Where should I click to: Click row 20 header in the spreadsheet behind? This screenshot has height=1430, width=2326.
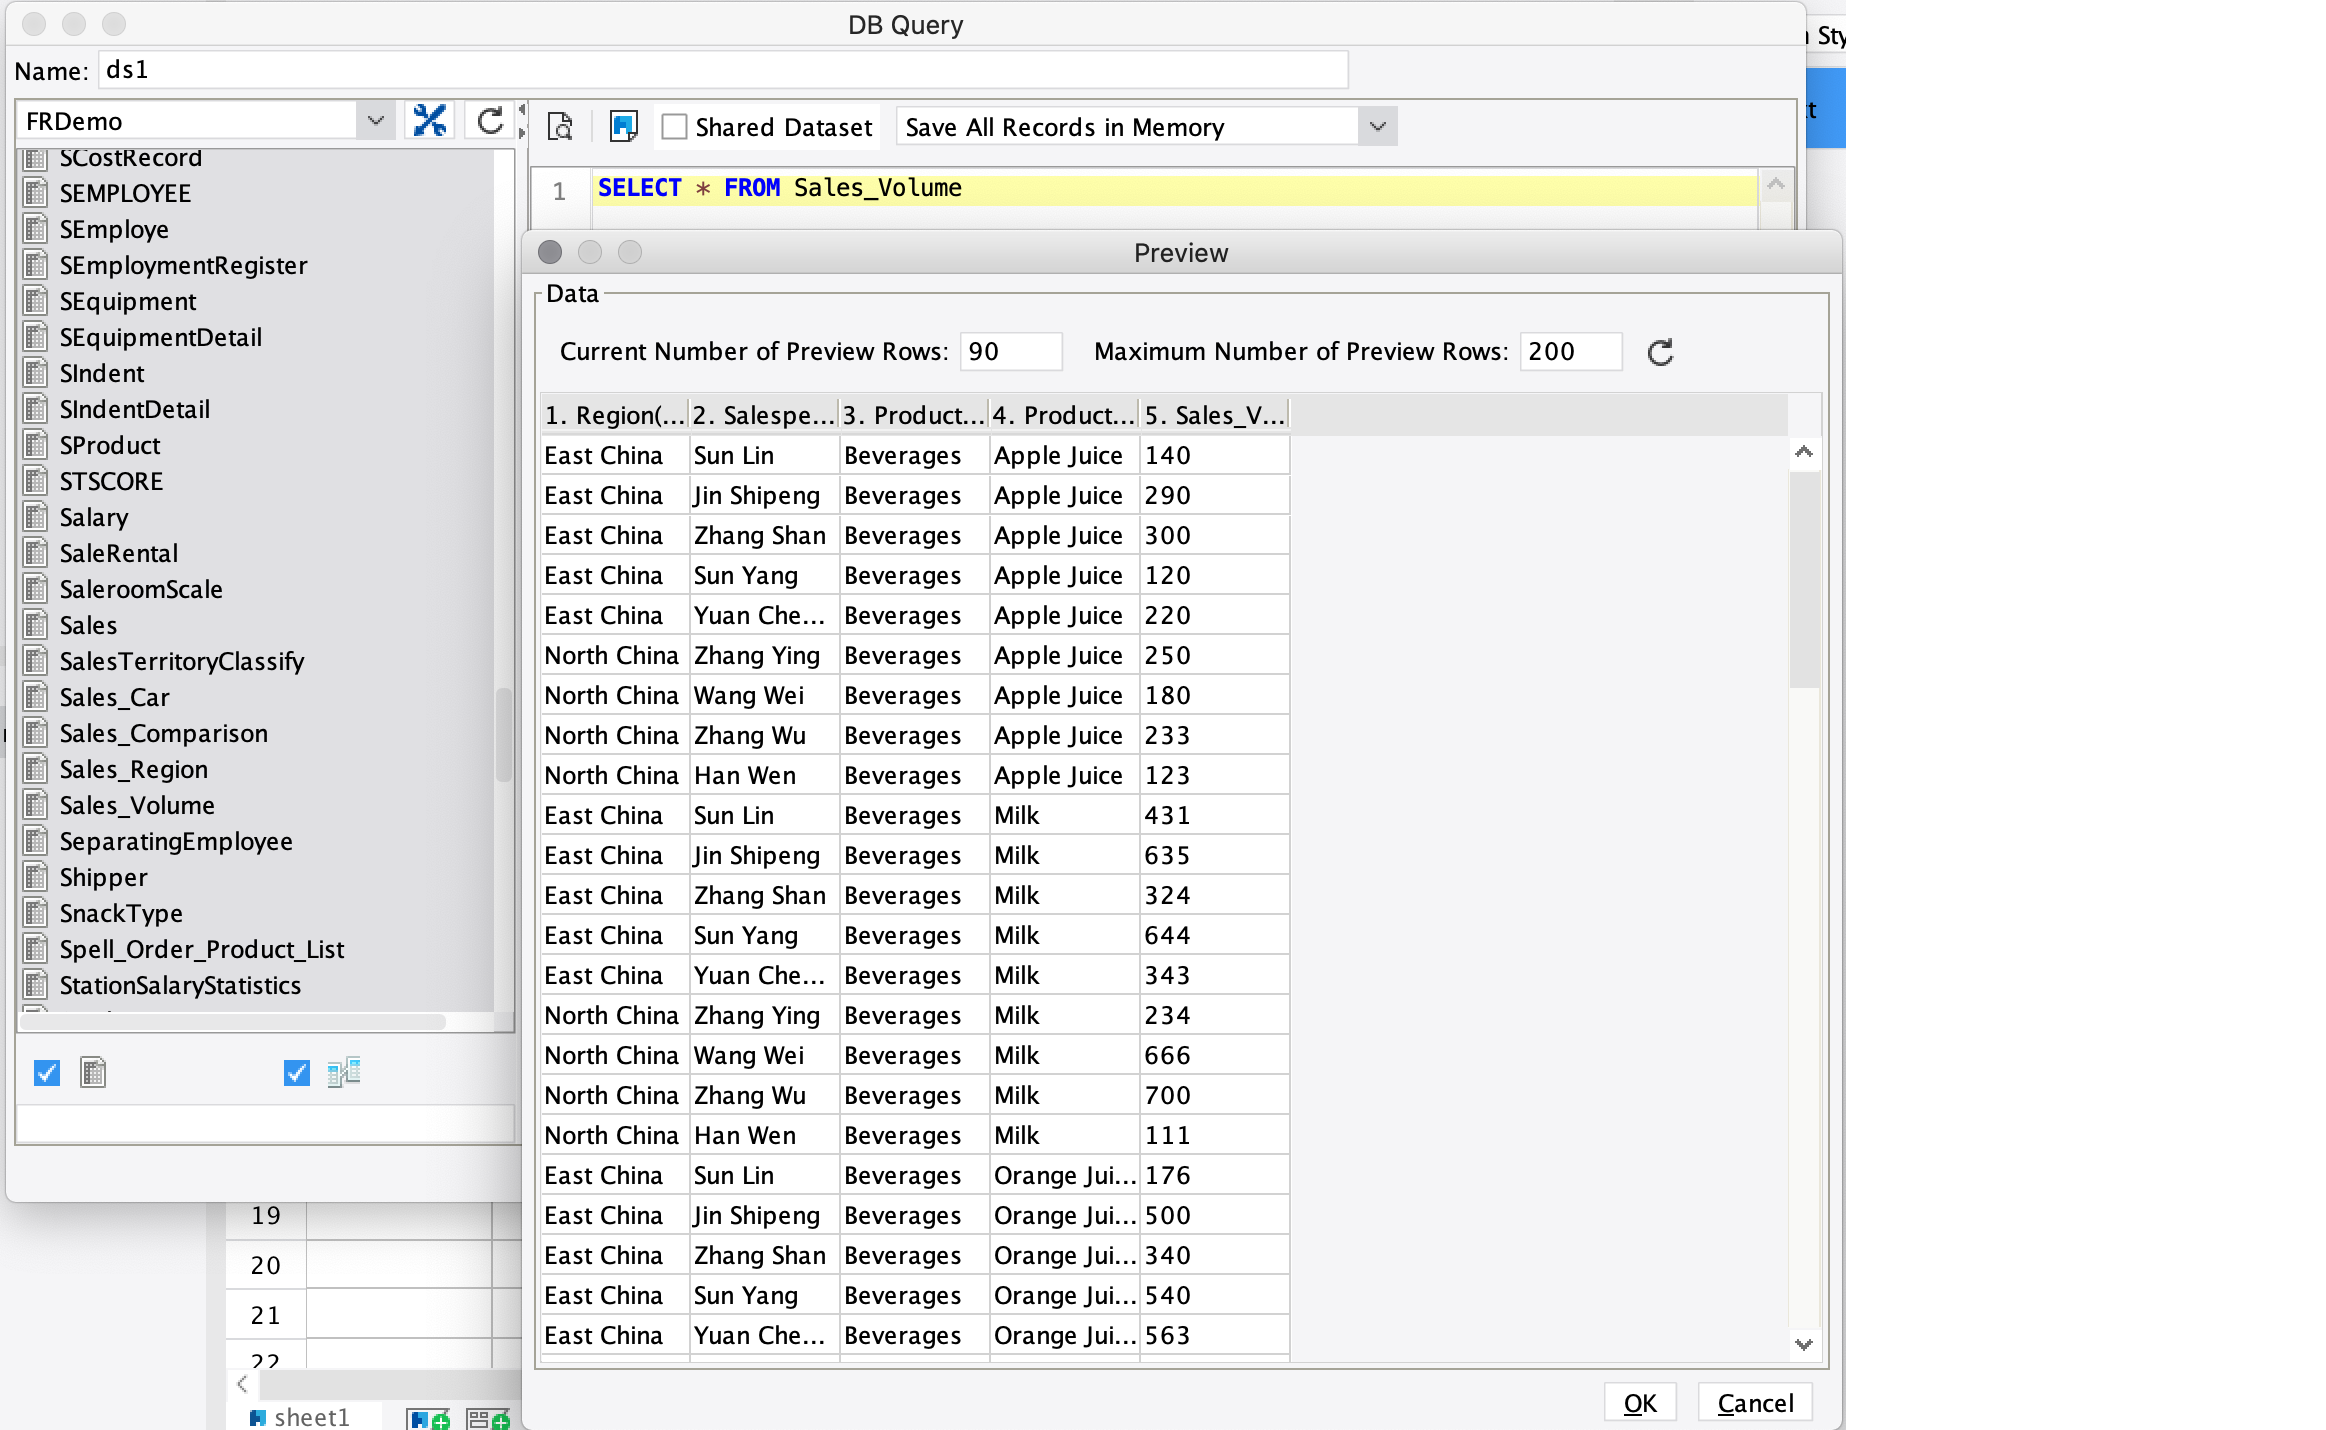pos(265,1265)
